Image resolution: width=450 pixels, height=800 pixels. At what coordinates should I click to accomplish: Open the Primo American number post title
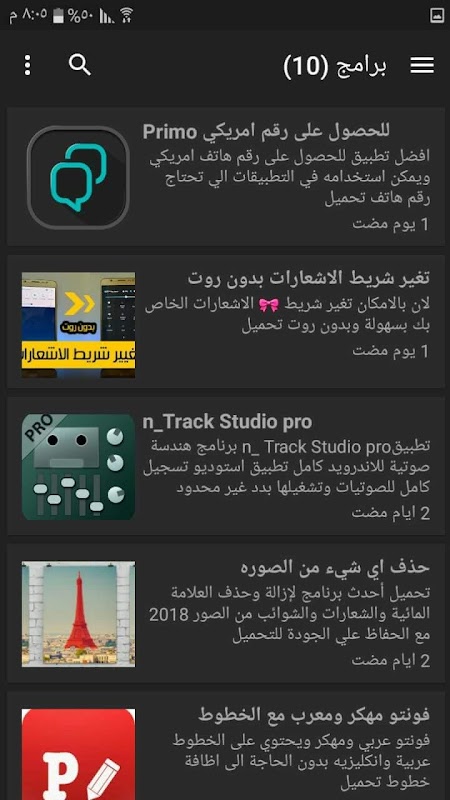(266, 132)
